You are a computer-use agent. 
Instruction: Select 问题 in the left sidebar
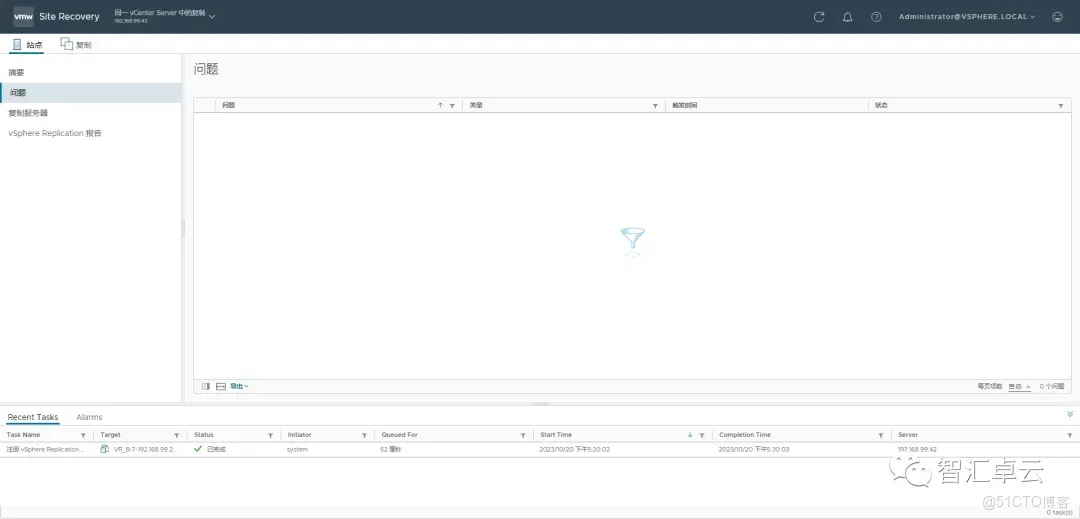pos(90,92)
